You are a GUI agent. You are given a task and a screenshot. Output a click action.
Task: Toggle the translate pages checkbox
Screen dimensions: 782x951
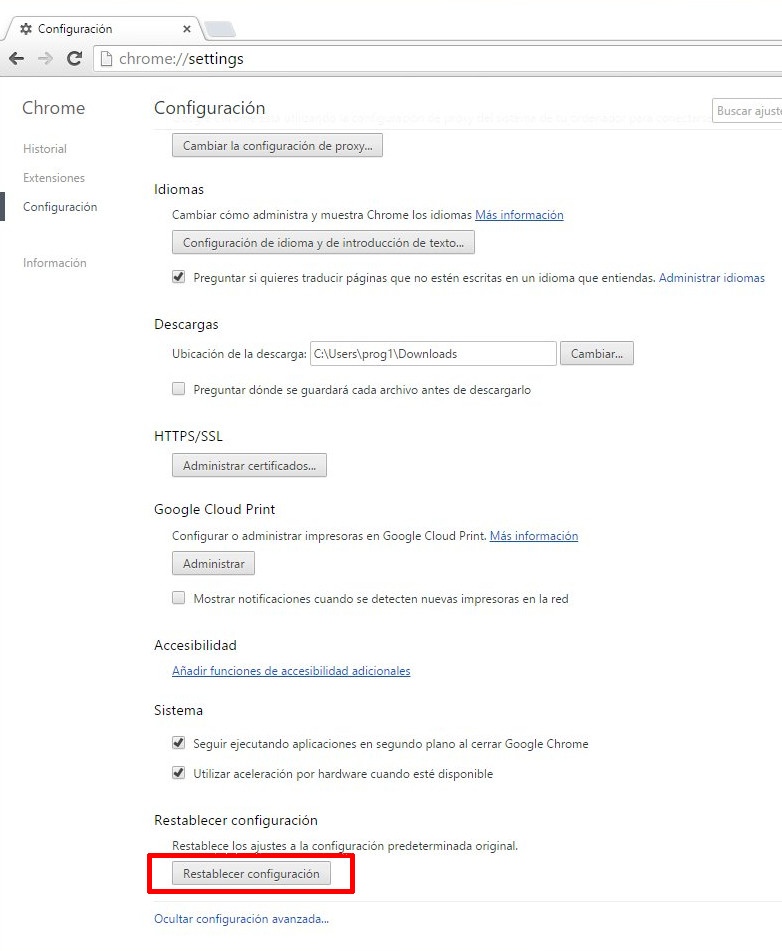coord(178,277)
